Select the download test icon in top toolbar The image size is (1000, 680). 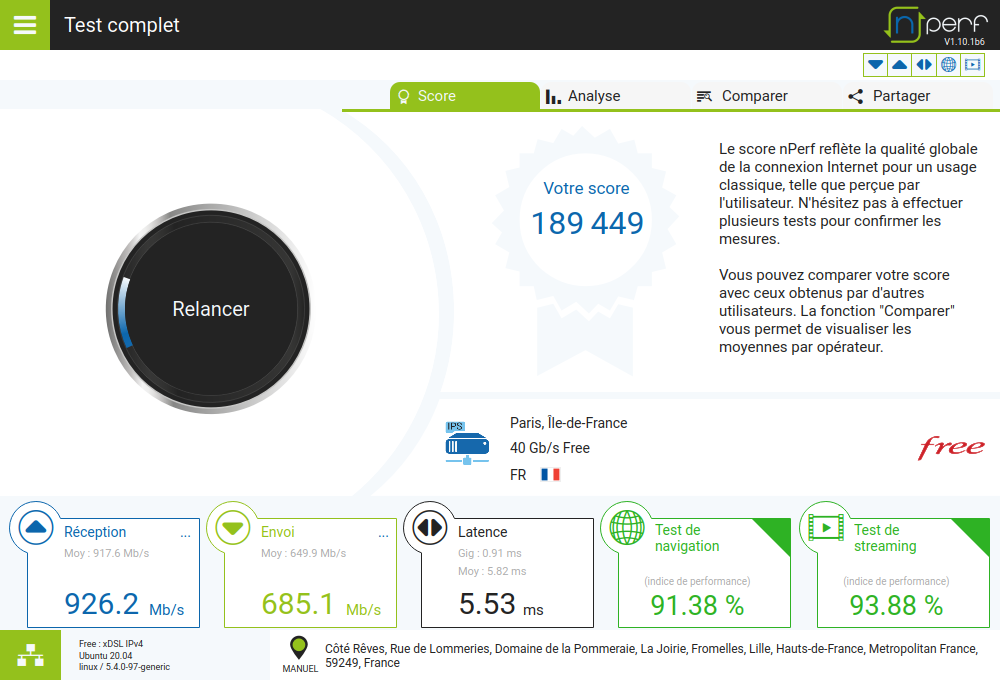[x=876, y=64]
